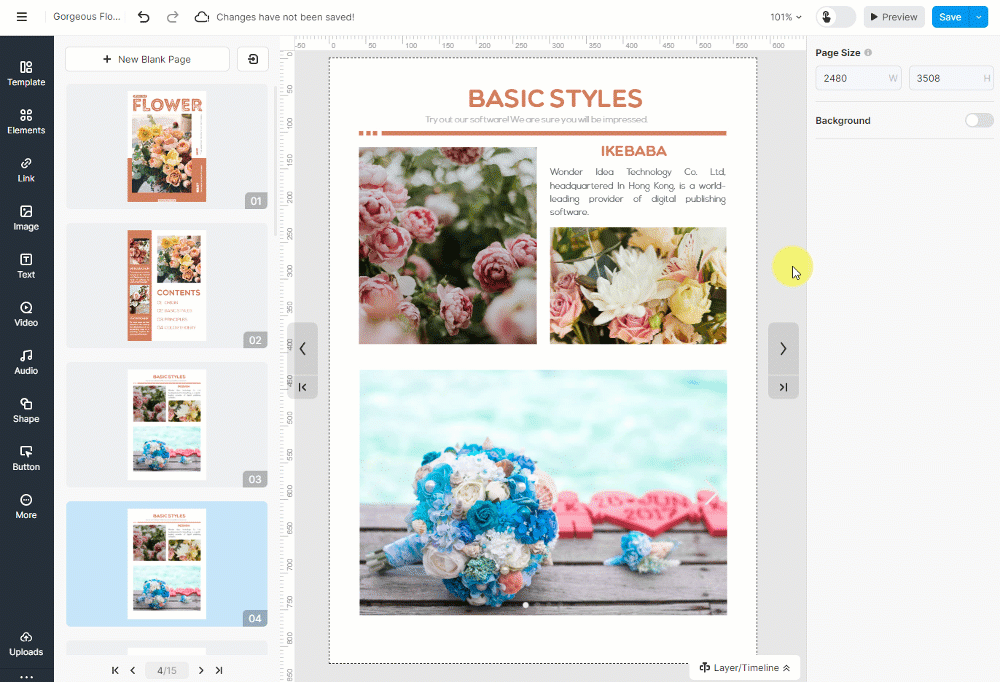Open the hamburger main menu

(x=22, y=17)
